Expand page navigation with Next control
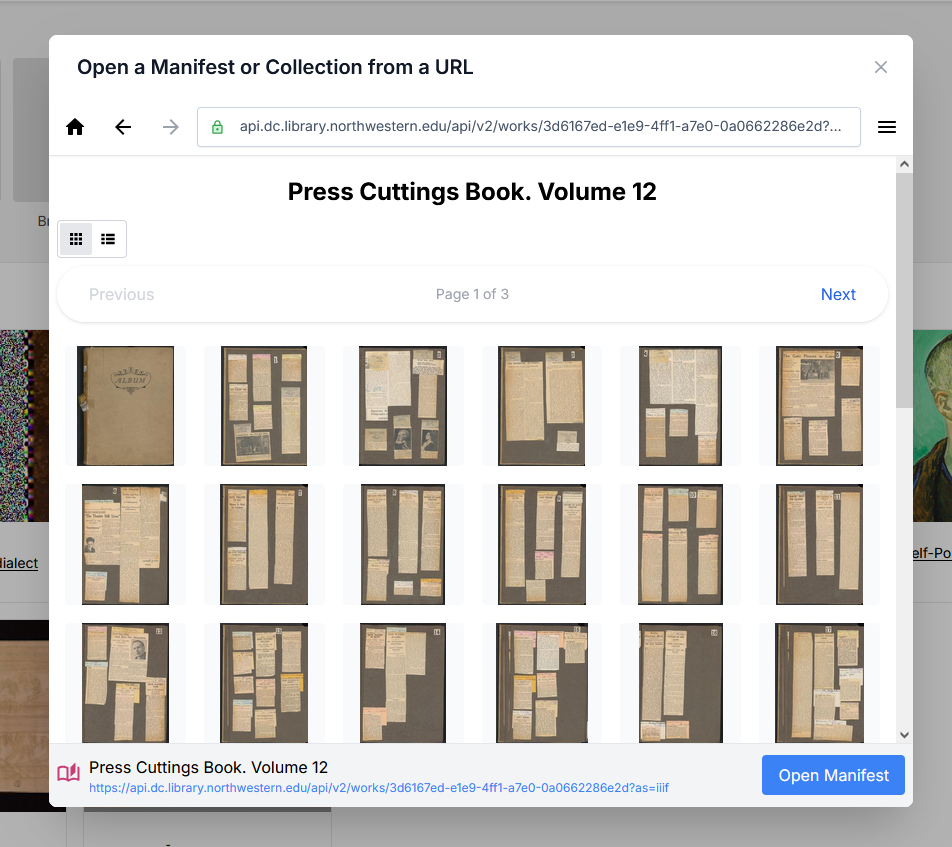 tap(838, 293)
